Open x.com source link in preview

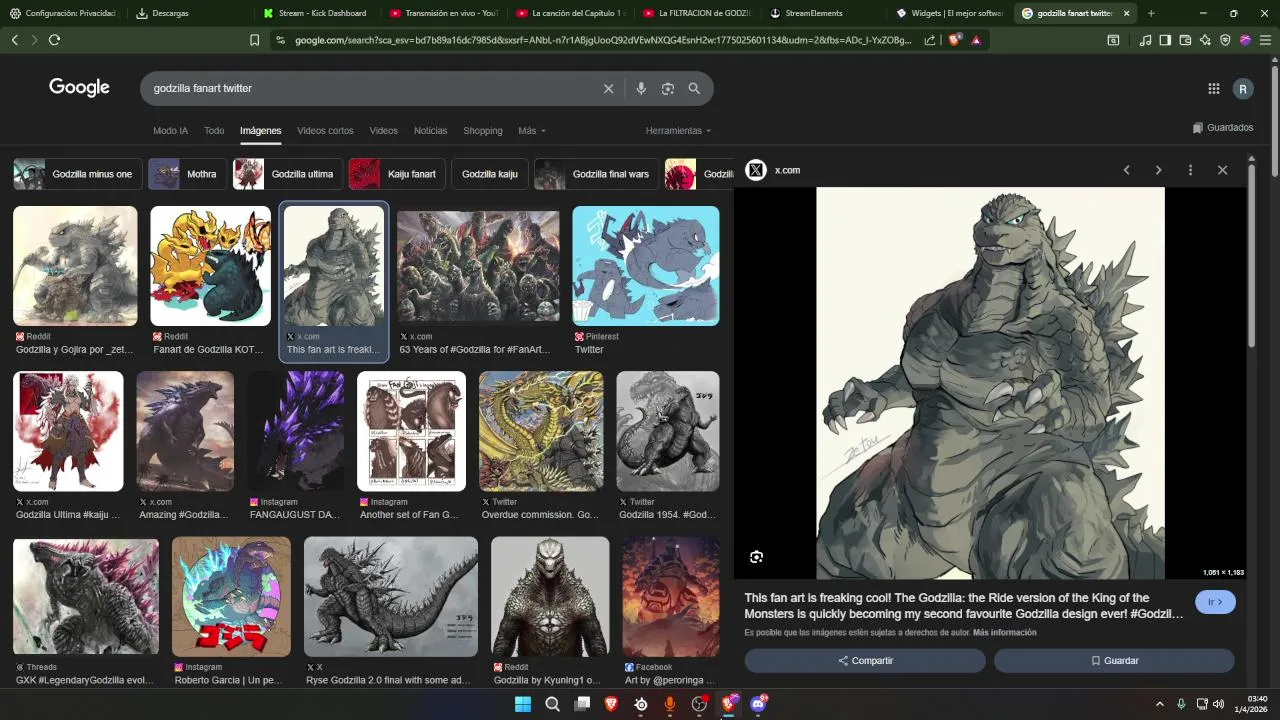pos(787,170)
